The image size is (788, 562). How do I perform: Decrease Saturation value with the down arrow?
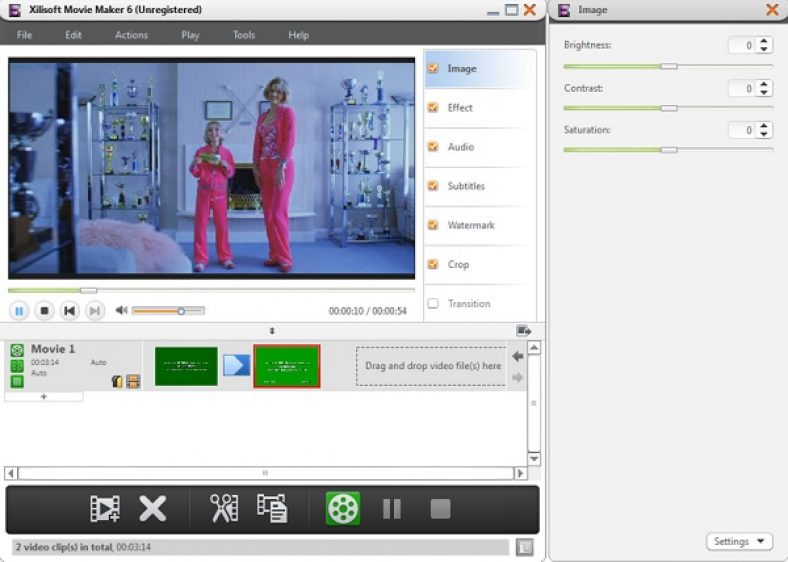point(765,134)
